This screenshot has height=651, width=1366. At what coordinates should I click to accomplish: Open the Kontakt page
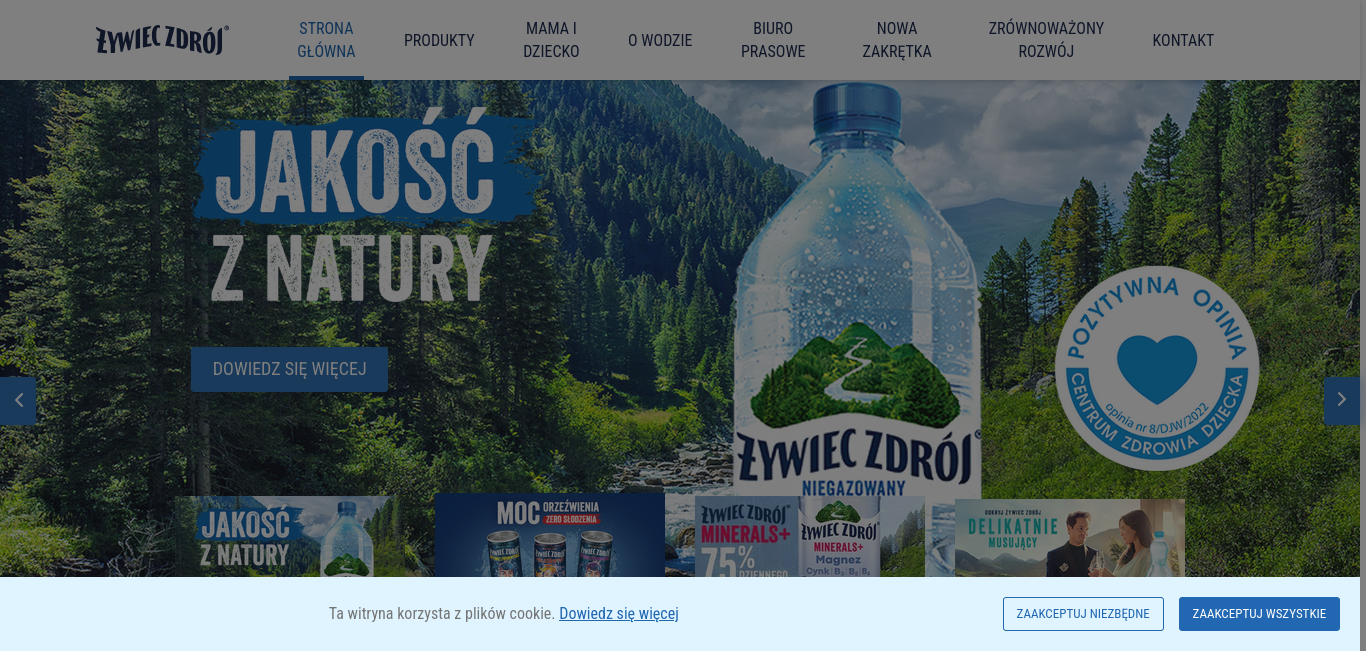tap(1183, 40)
